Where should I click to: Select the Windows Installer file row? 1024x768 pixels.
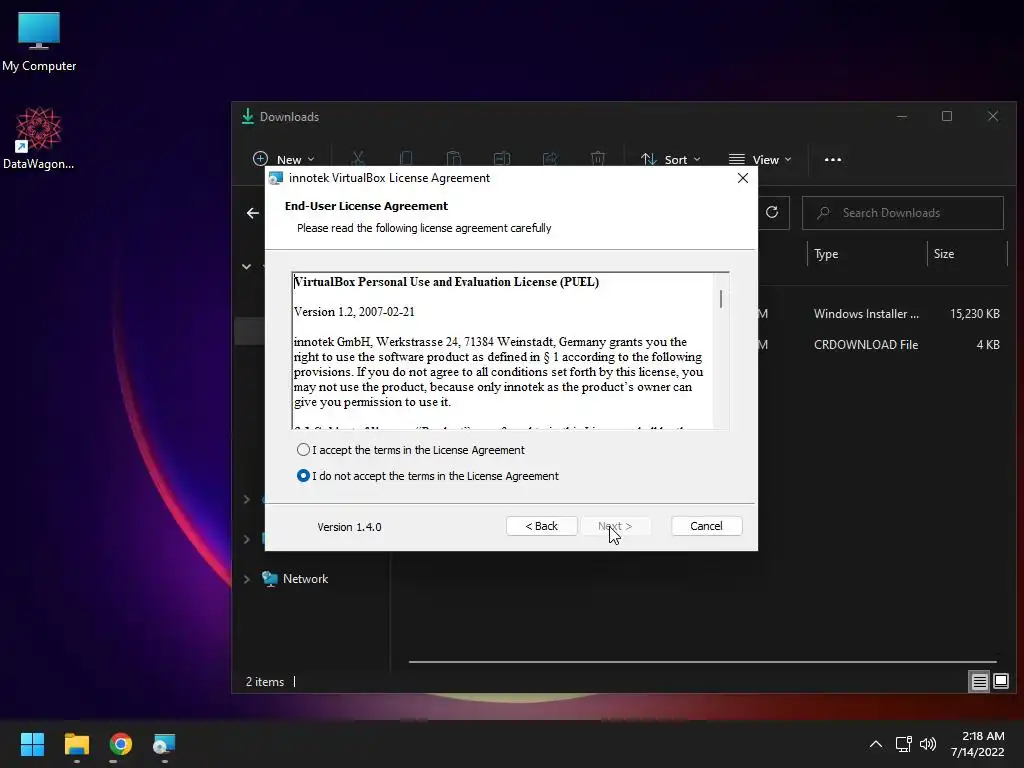click(882, 314)
